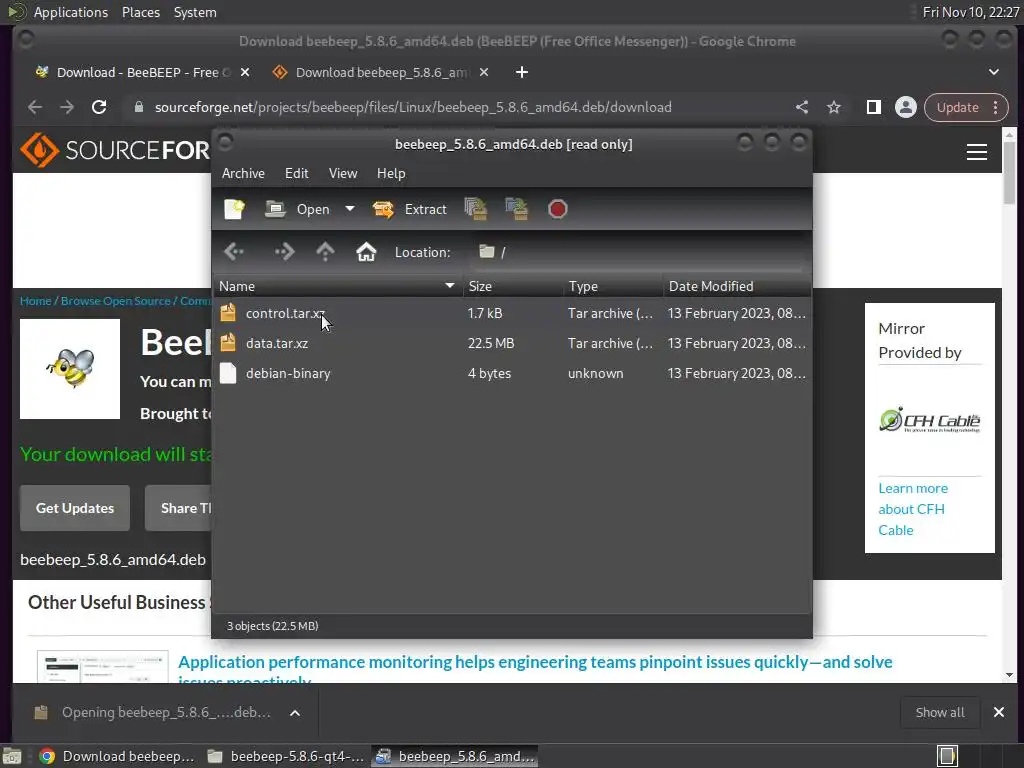
Task: Click the add files to archive icon
Action: pos(476,209)
